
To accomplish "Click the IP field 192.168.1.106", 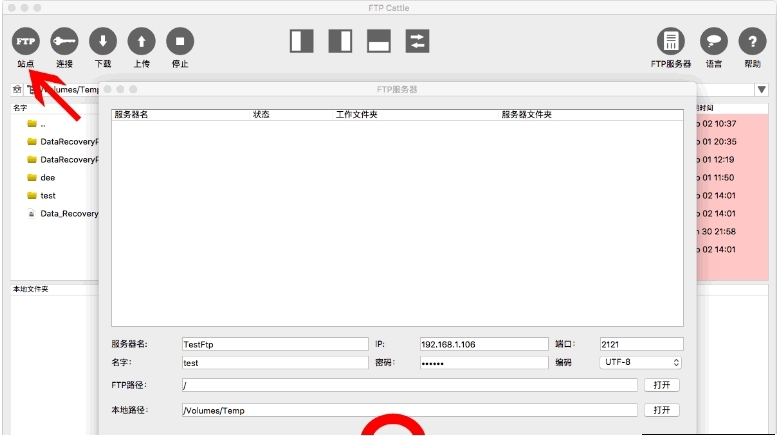I will pyautogui.click(x=484, y=344).
